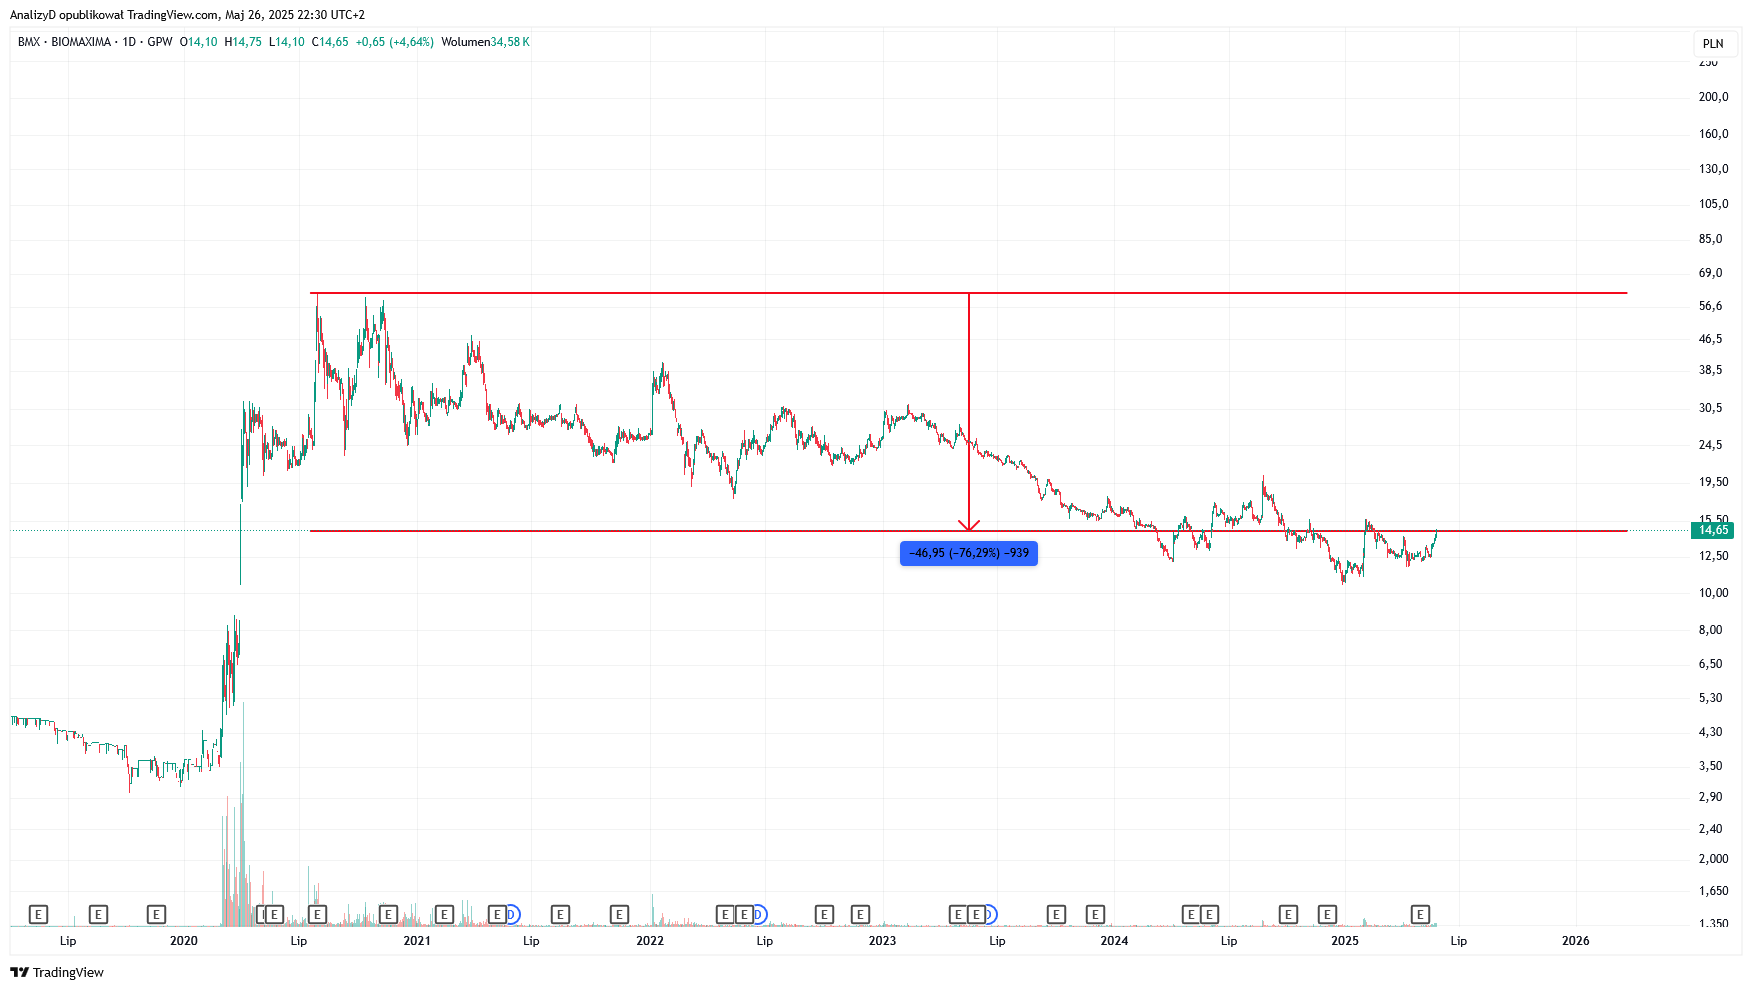Click the current price tag 14,65
The width and height of the screenshot is (1752, 990).
pos(1713,530)
